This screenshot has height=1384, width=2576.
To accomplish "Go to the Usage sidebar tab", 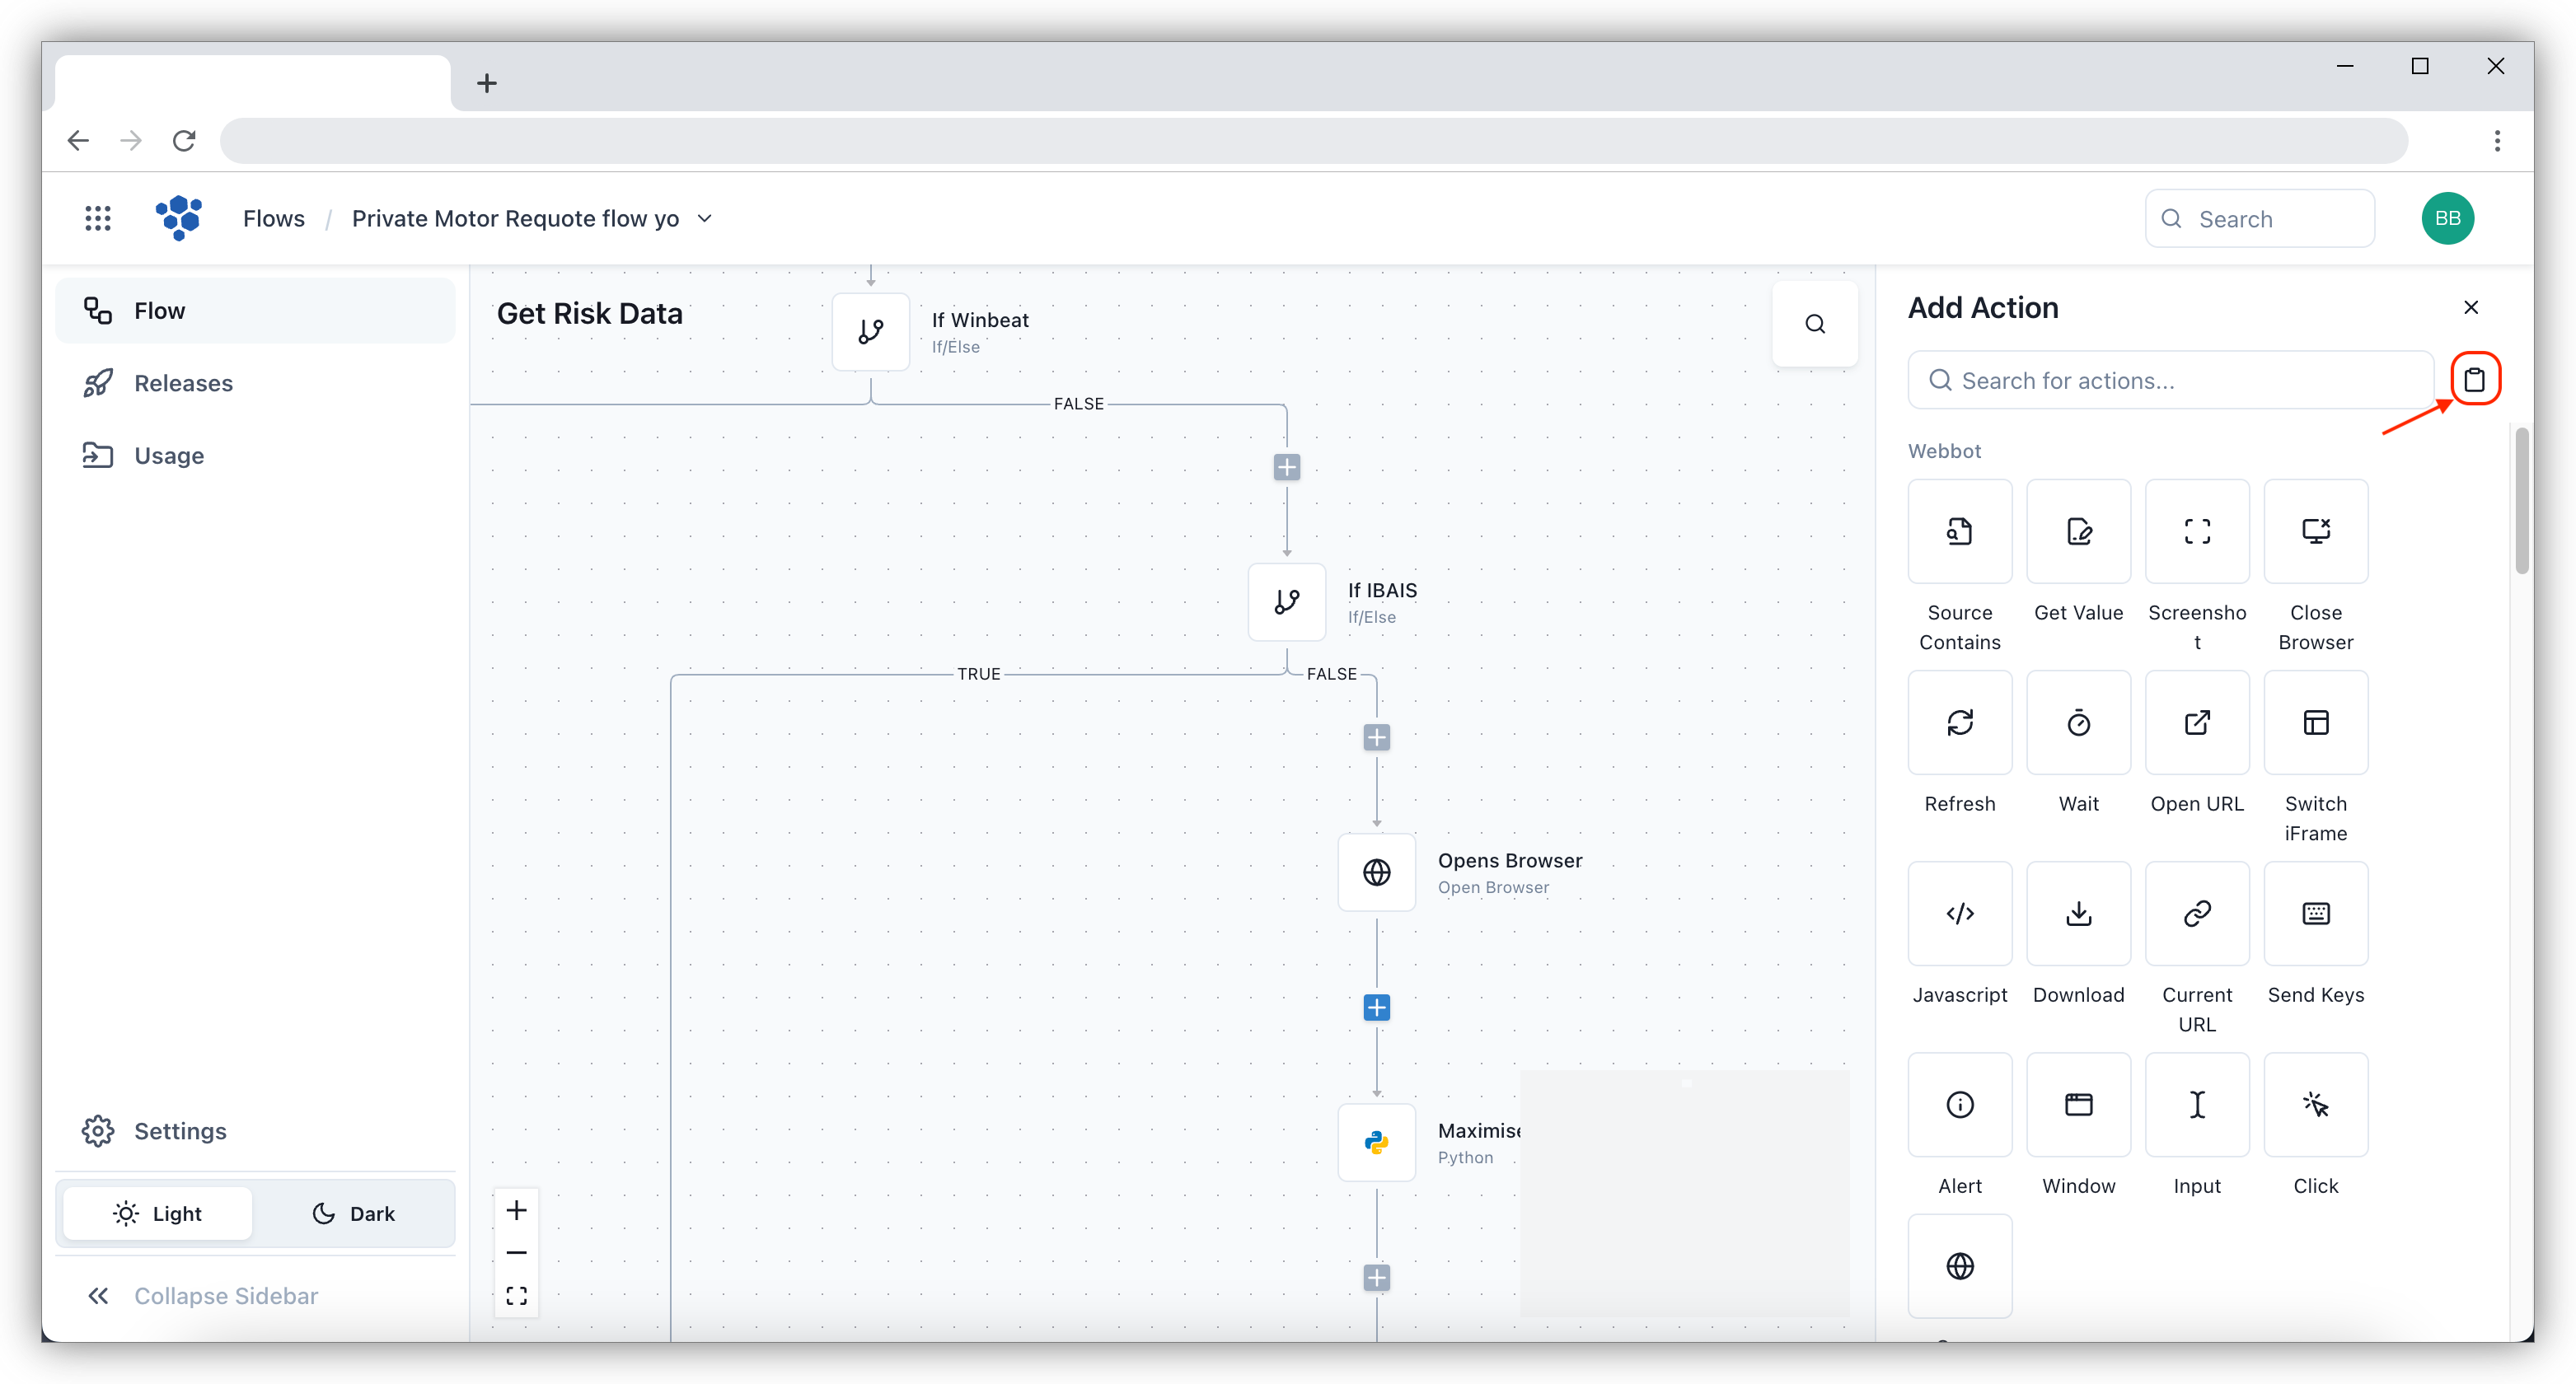I will [x=169, y=456].
